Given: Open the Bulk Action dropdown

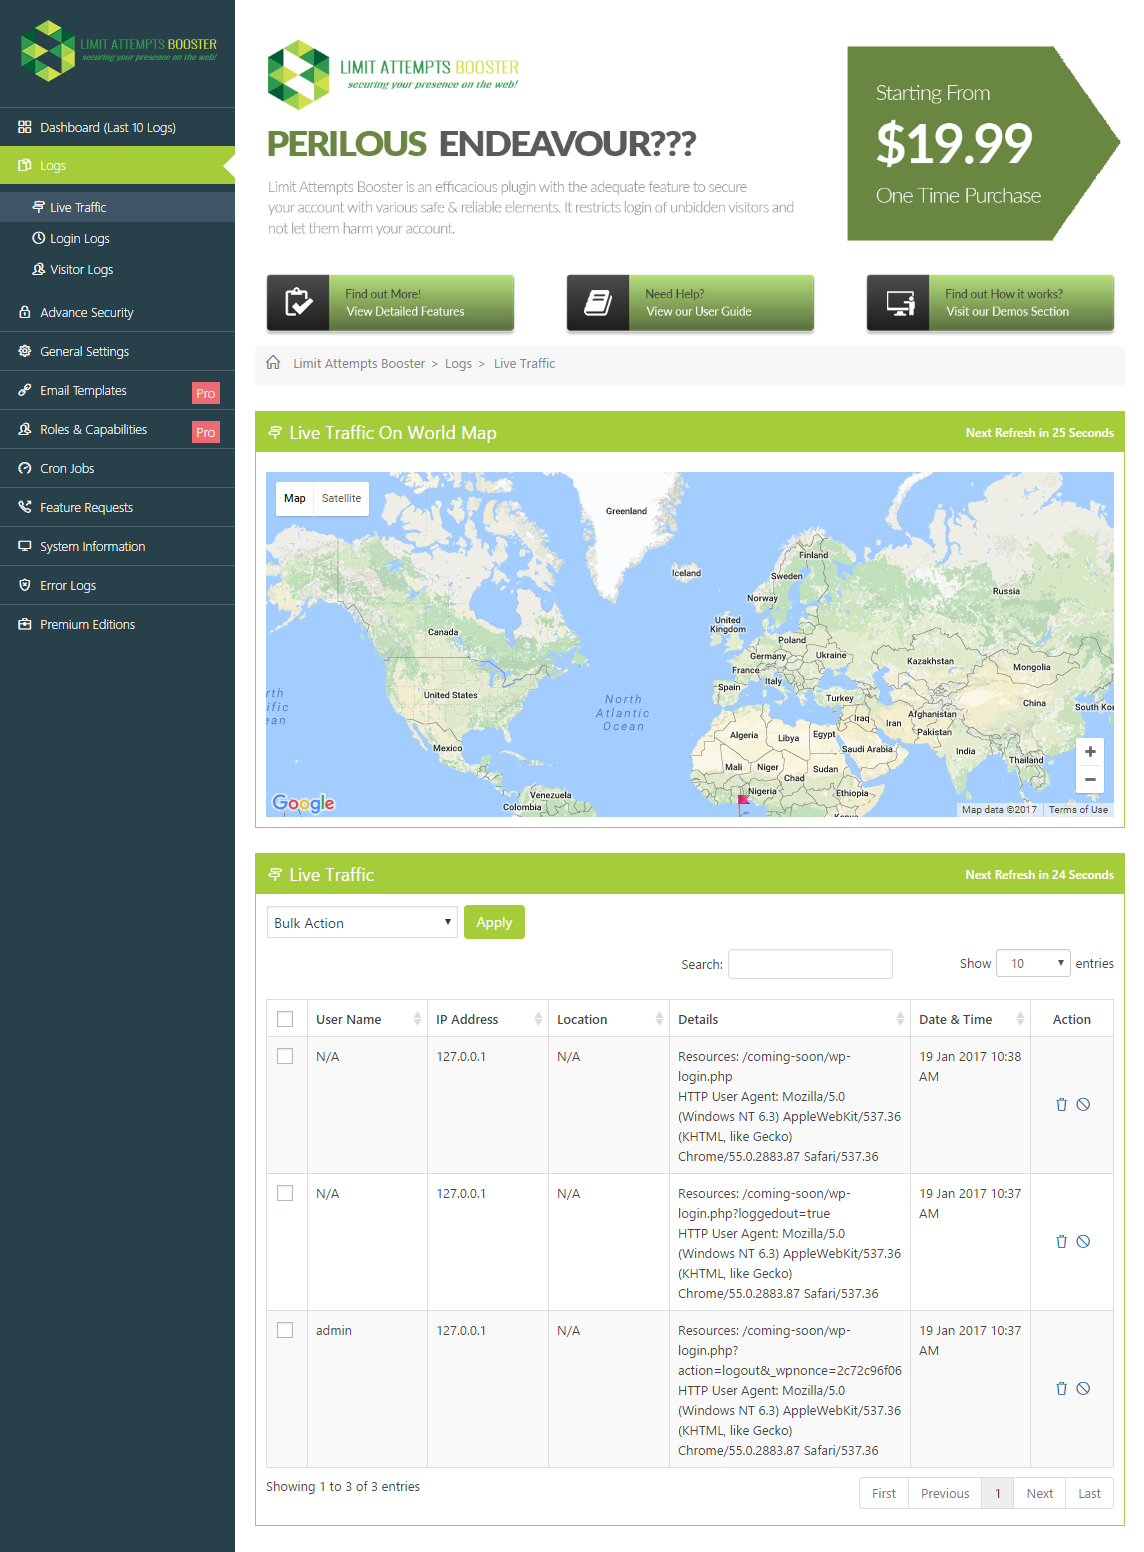Looking at the screenshot, I should [x=362, y=922].
